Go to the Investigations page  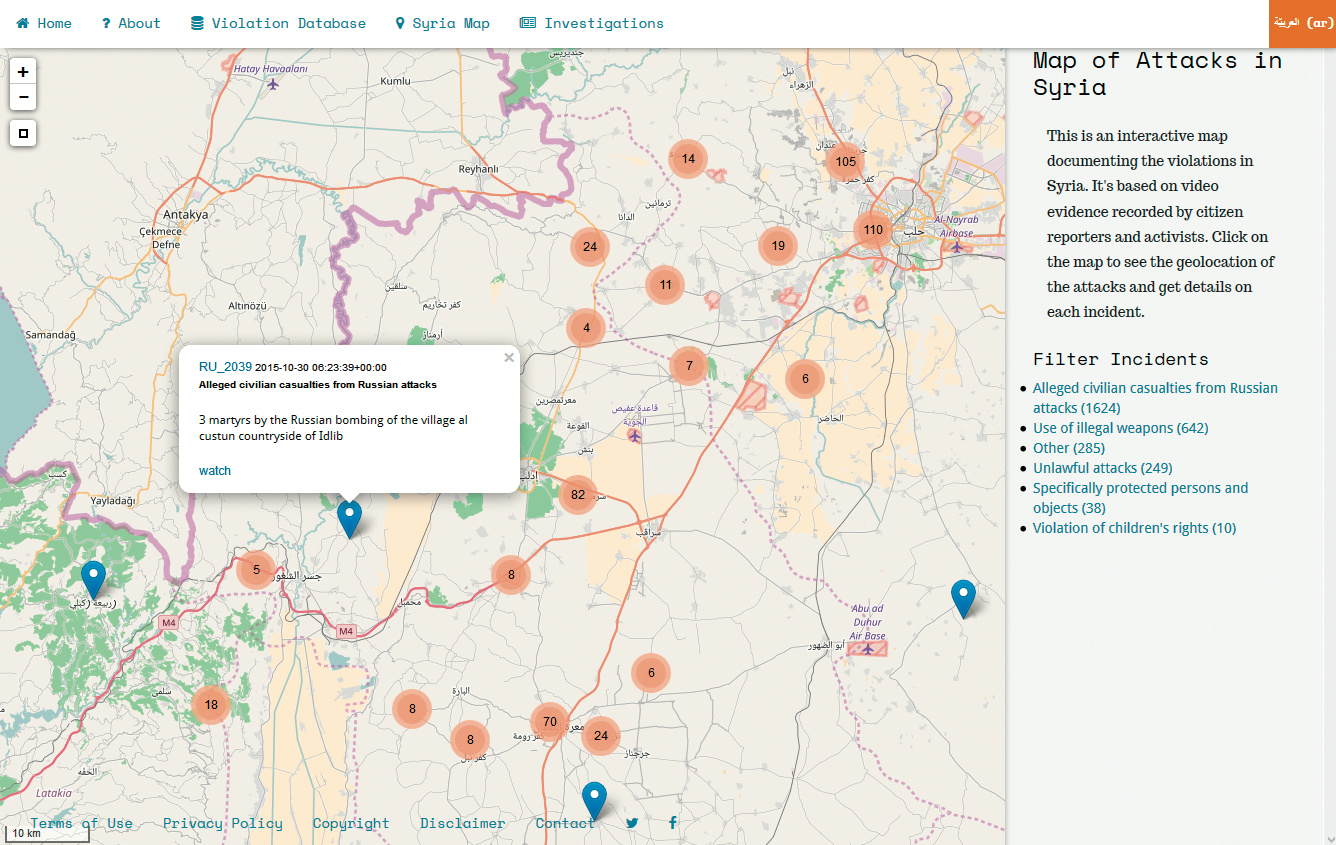pyautogui.click(x=591, y=23)
